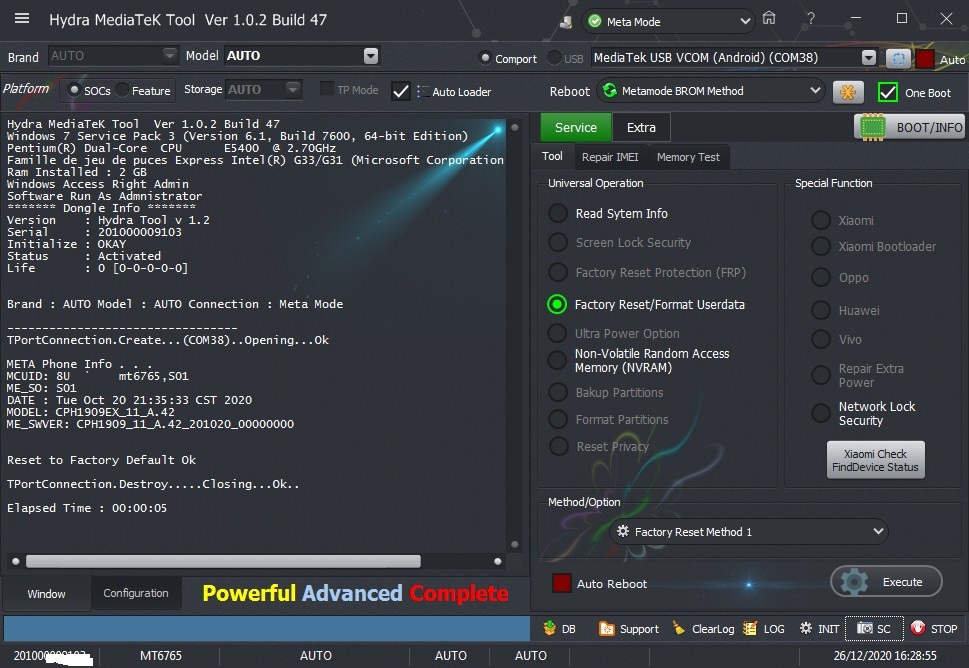Select Read Sytem Info option

557,213
